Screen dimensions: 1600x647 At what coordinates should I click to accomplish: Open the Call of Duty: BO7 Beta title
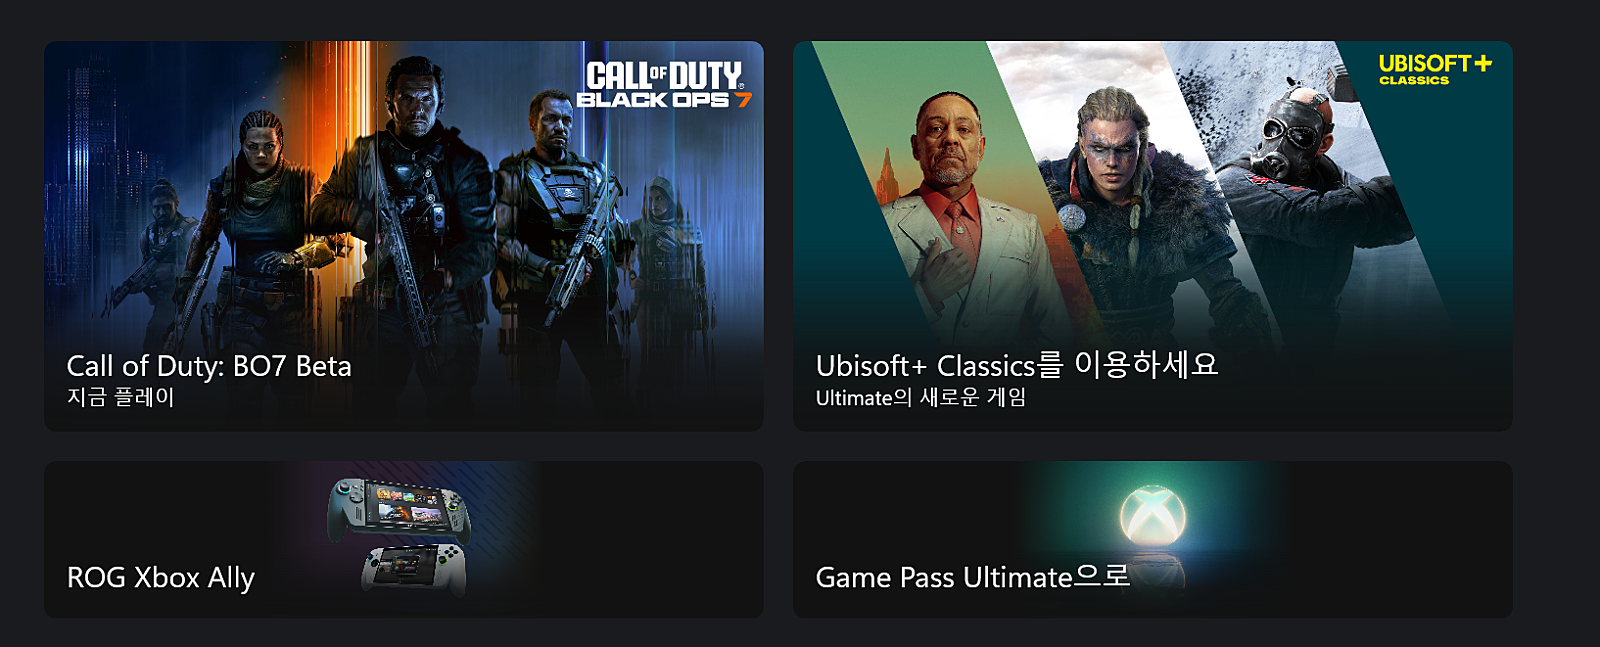(x=209, y=366)
